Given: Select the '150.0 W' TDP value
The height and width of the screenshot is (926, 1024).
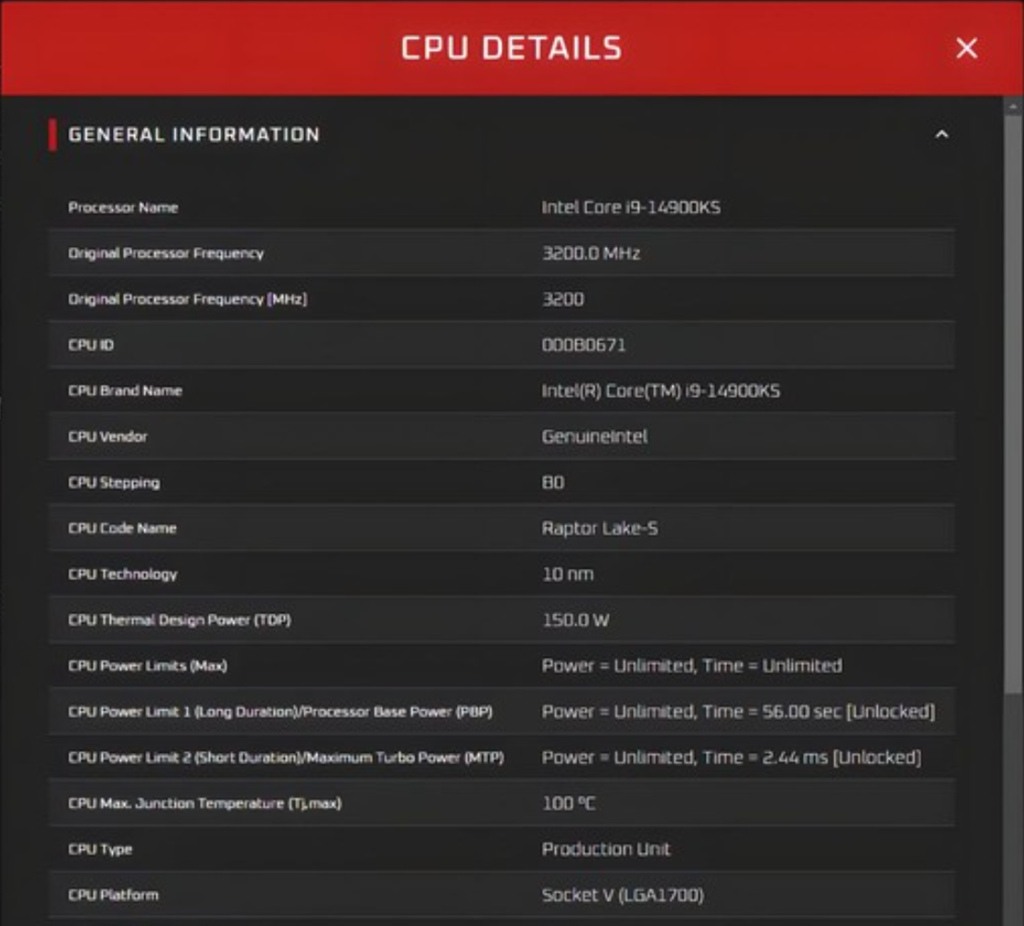Looking at the screenshot, I should coord(575,620).
